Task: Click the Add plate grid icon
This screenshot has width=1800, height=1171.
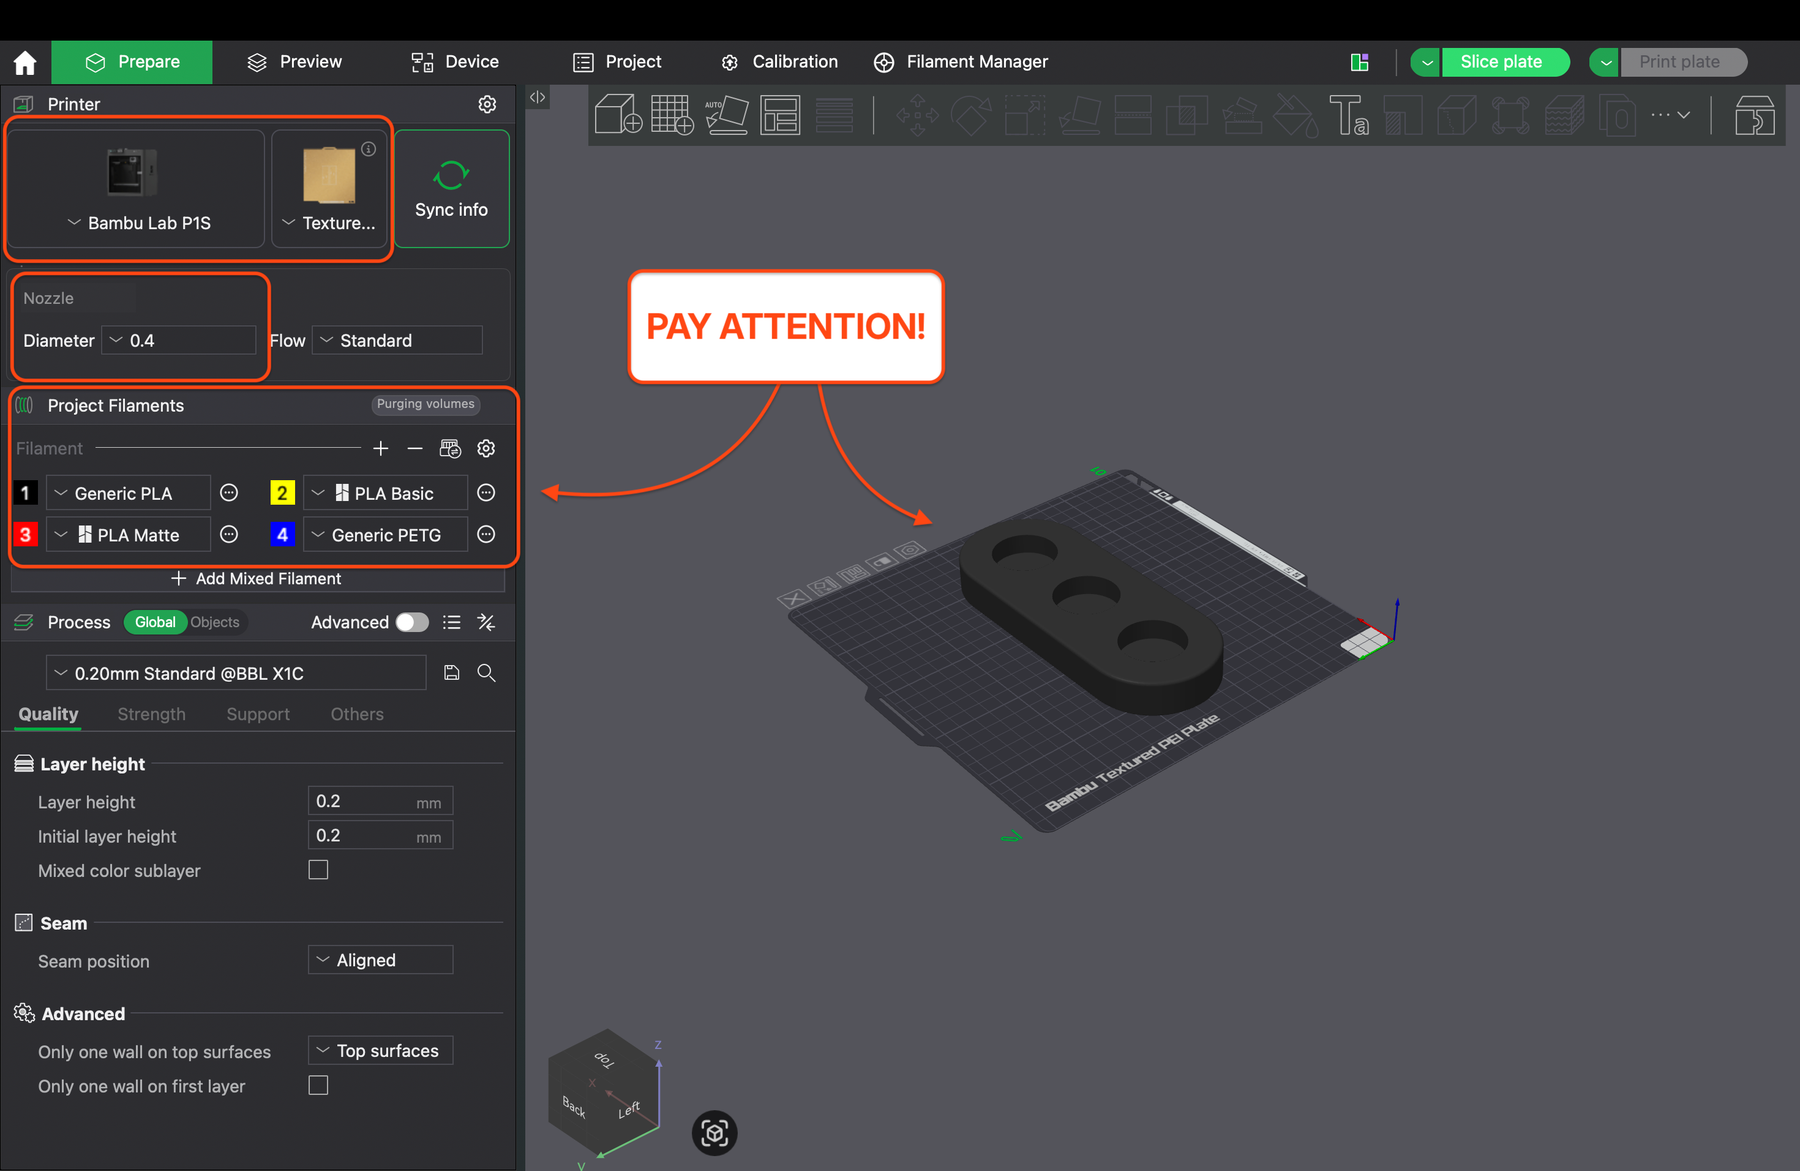Action: pyautogui.click(x=672, y=115)
